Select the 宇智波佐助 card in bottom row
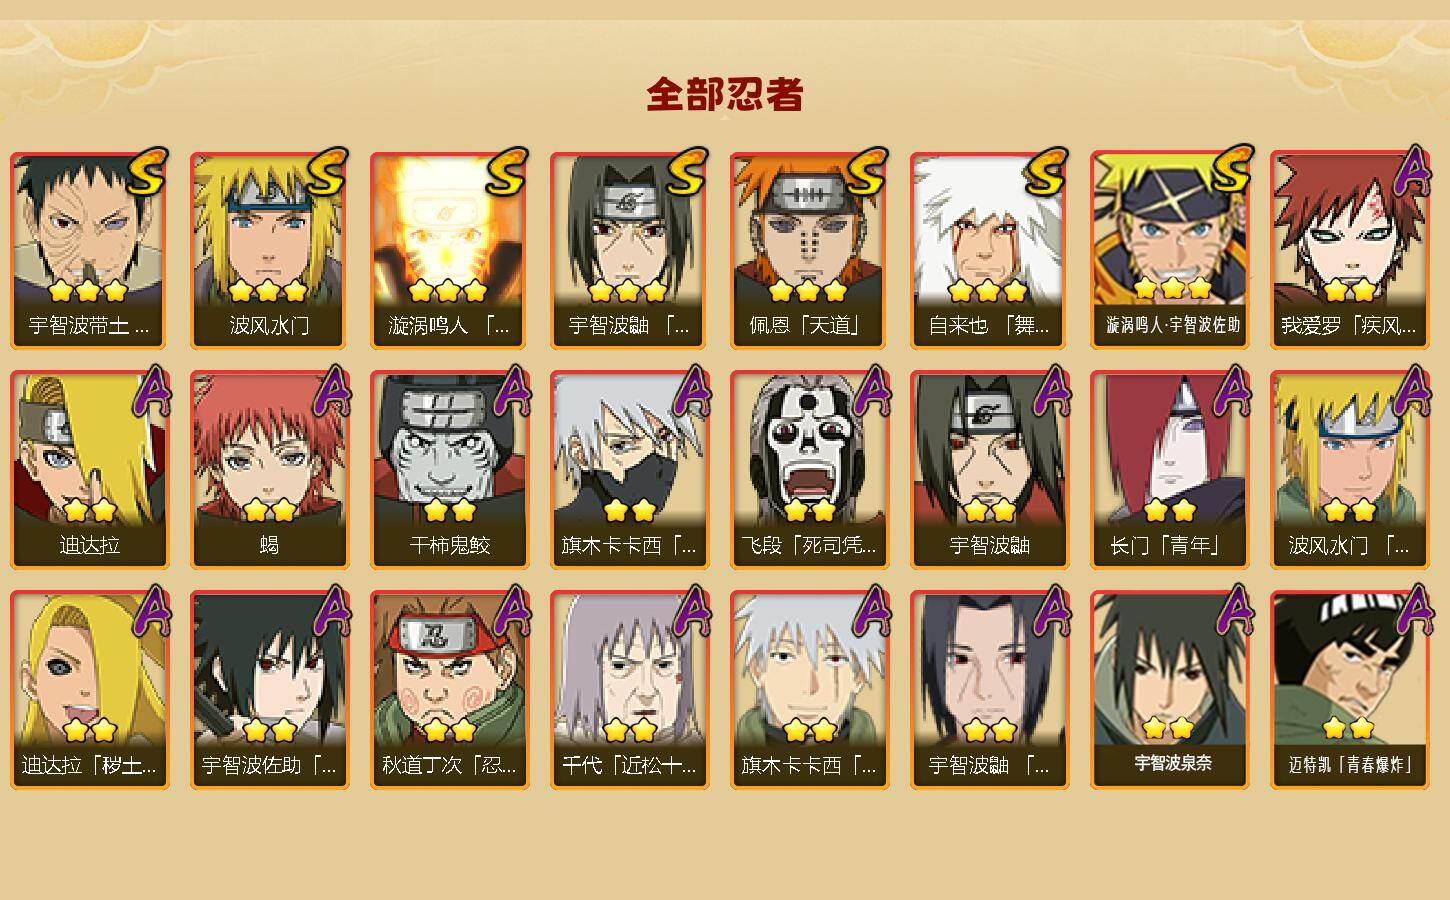 coord(269,690)
